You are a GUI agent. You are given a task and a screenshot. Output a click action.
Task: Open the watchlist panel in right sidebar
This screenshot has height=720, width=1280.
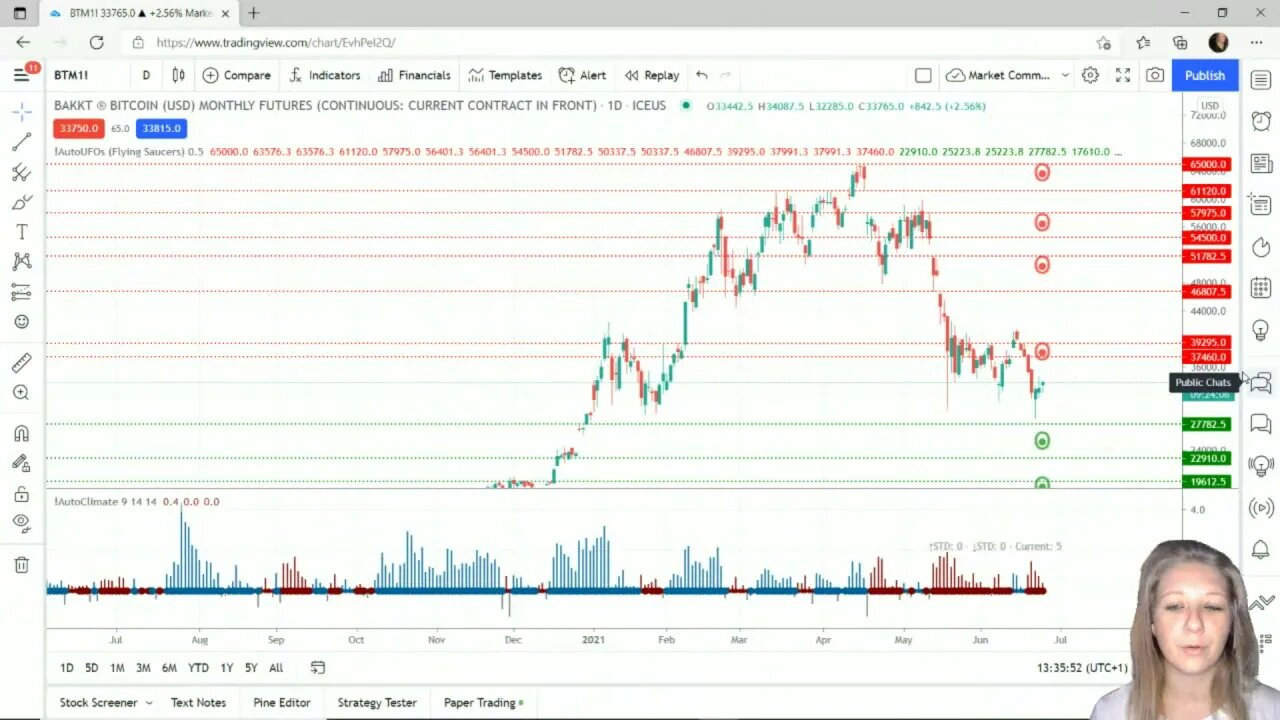(x=1260, y=80)
